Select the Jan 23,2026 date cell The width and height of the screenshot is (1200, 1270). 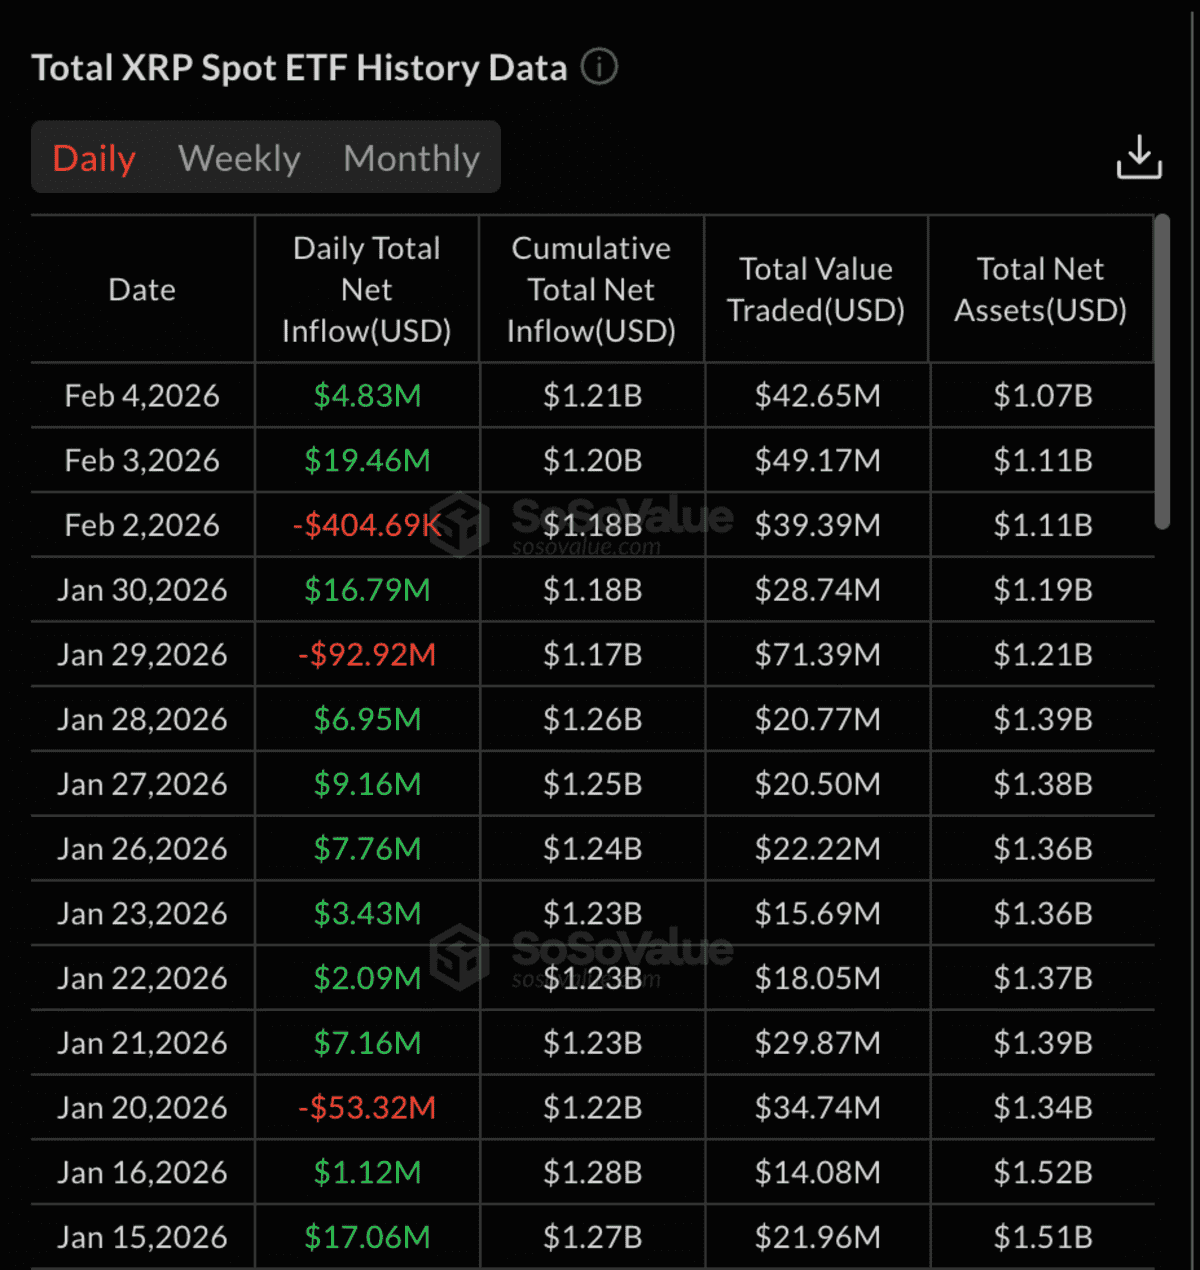tap(142, 913)
